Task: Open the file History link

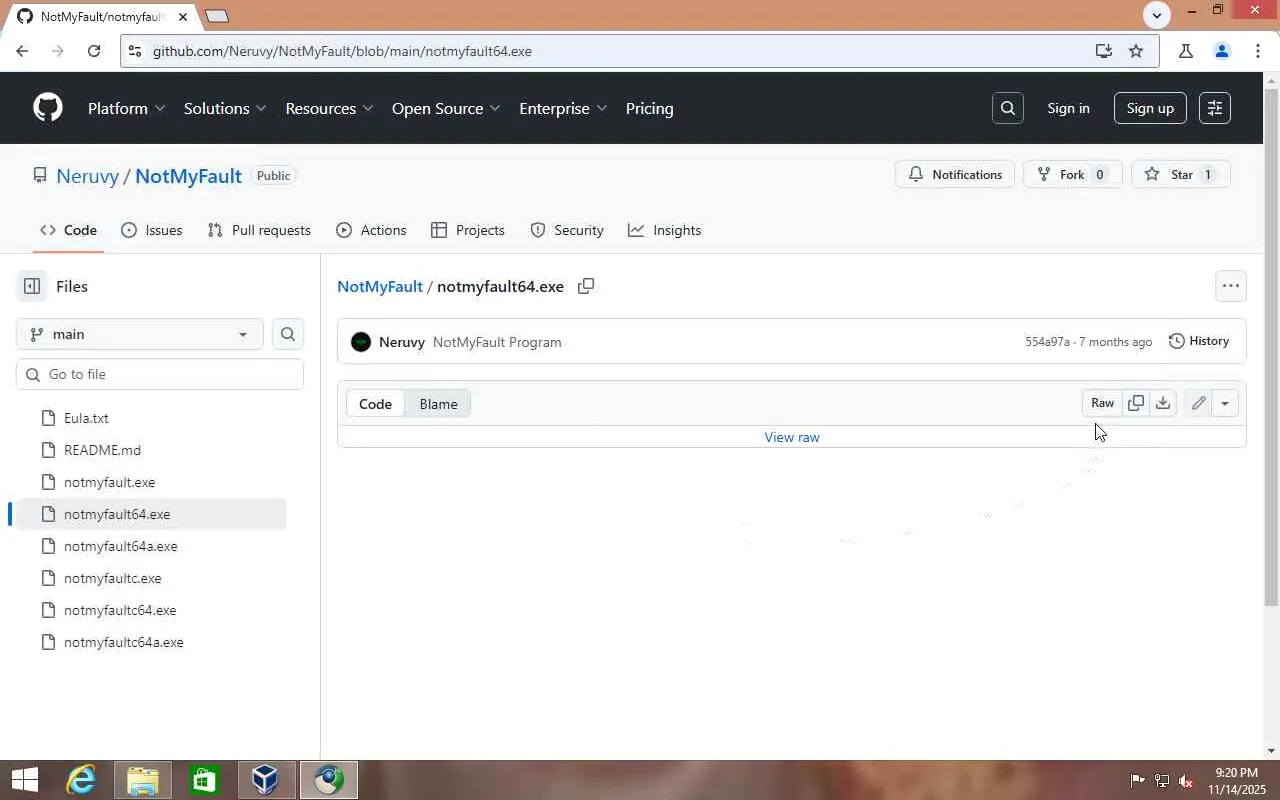Action: [x=1198, y=341]
